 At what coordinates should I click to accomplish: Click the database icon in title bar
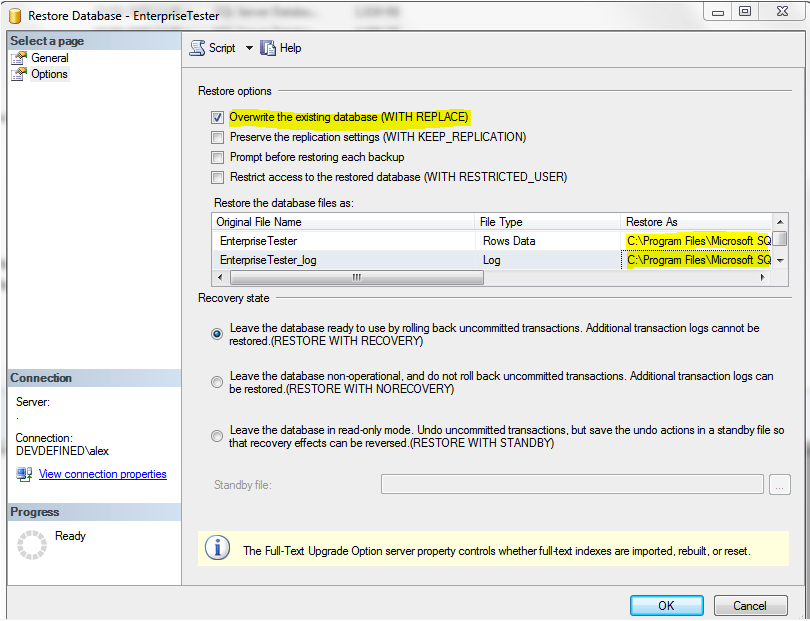pos(17,13)
